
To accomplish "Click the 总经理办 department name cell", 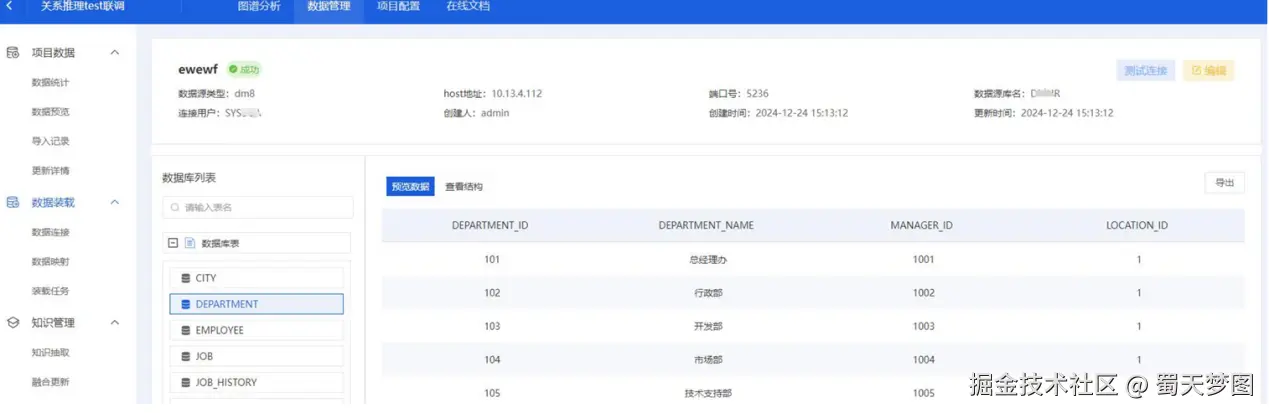I will [x=708, y=259].
